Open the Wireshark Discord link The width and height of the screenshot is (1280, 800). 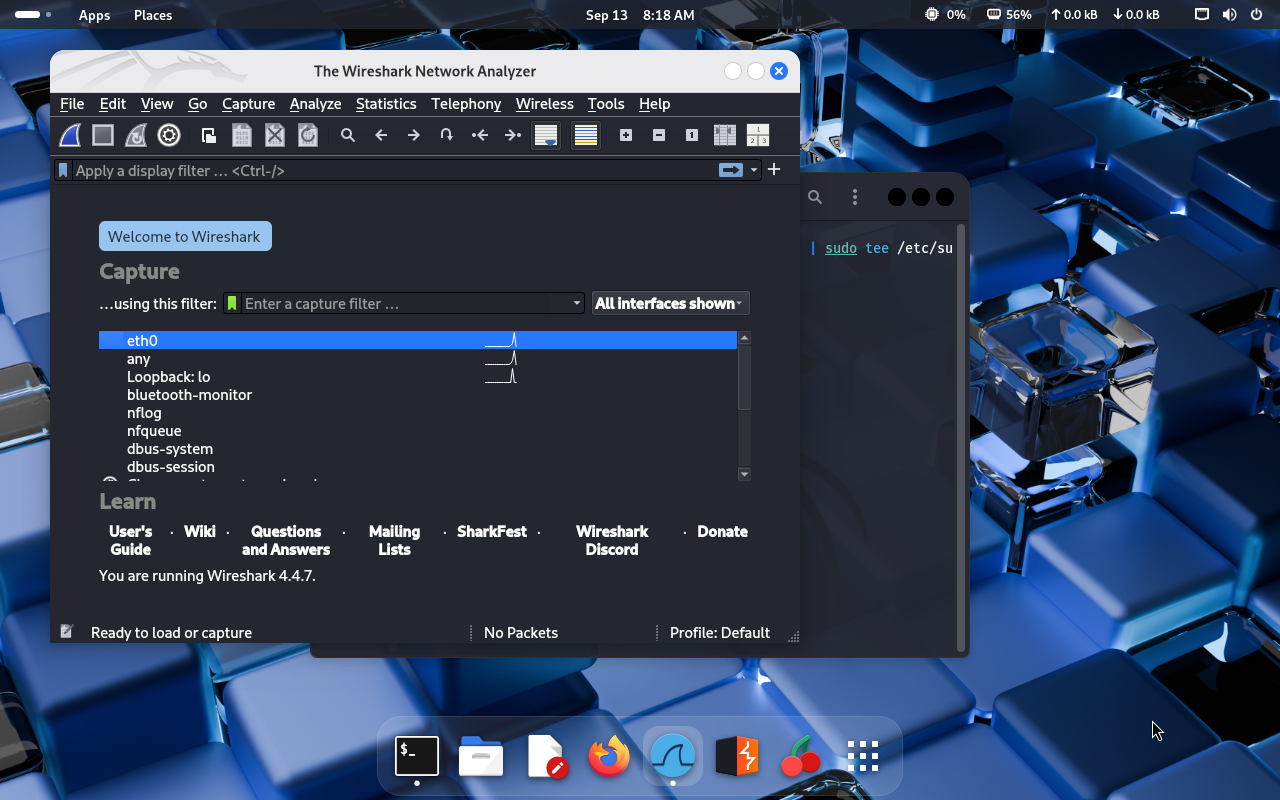[612, 540]
